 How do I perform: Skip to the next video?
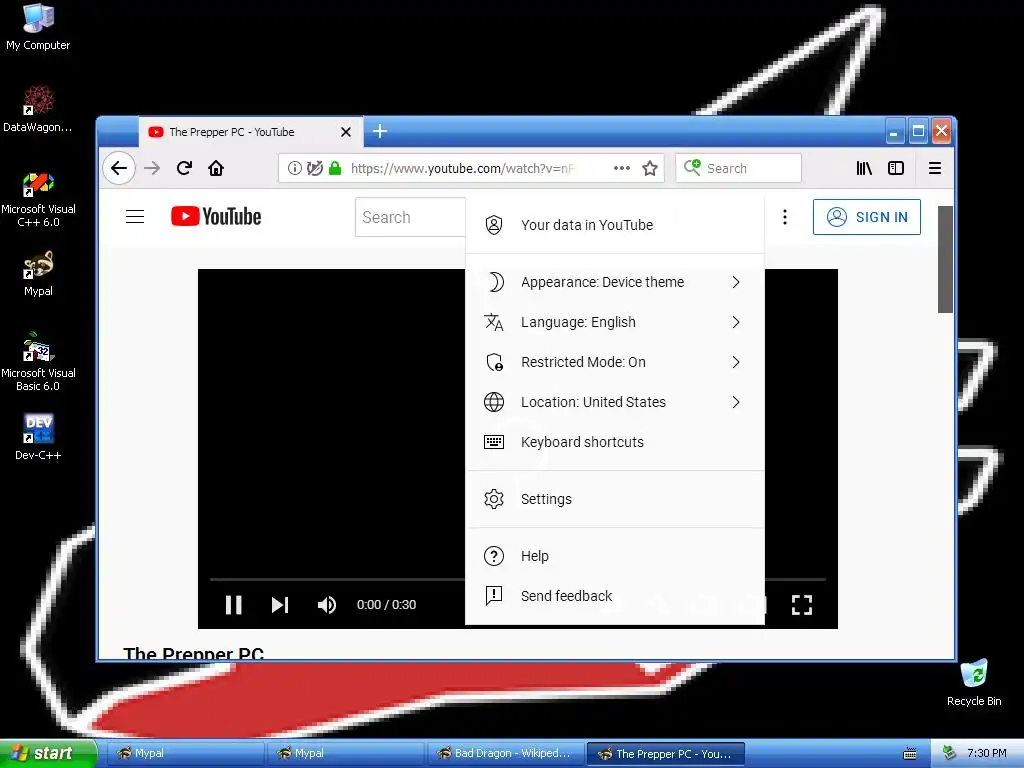click(x=280, y=605)
